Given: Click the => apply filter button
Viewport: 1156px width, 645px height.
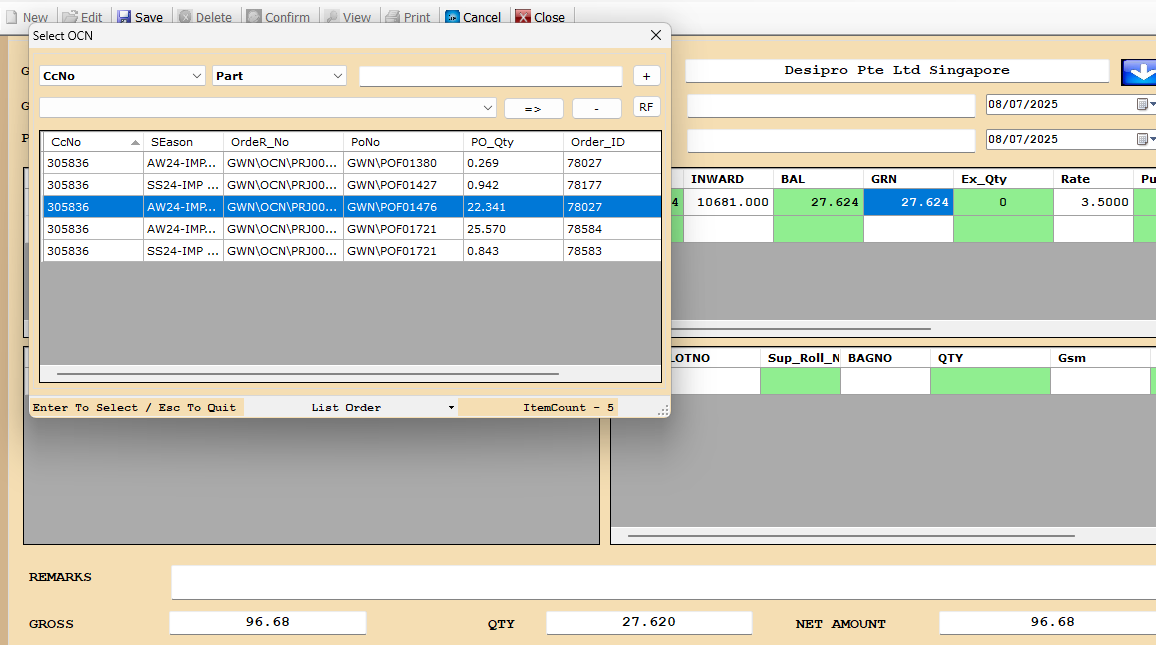Looking at the screenshot, I should coord(533,108).
